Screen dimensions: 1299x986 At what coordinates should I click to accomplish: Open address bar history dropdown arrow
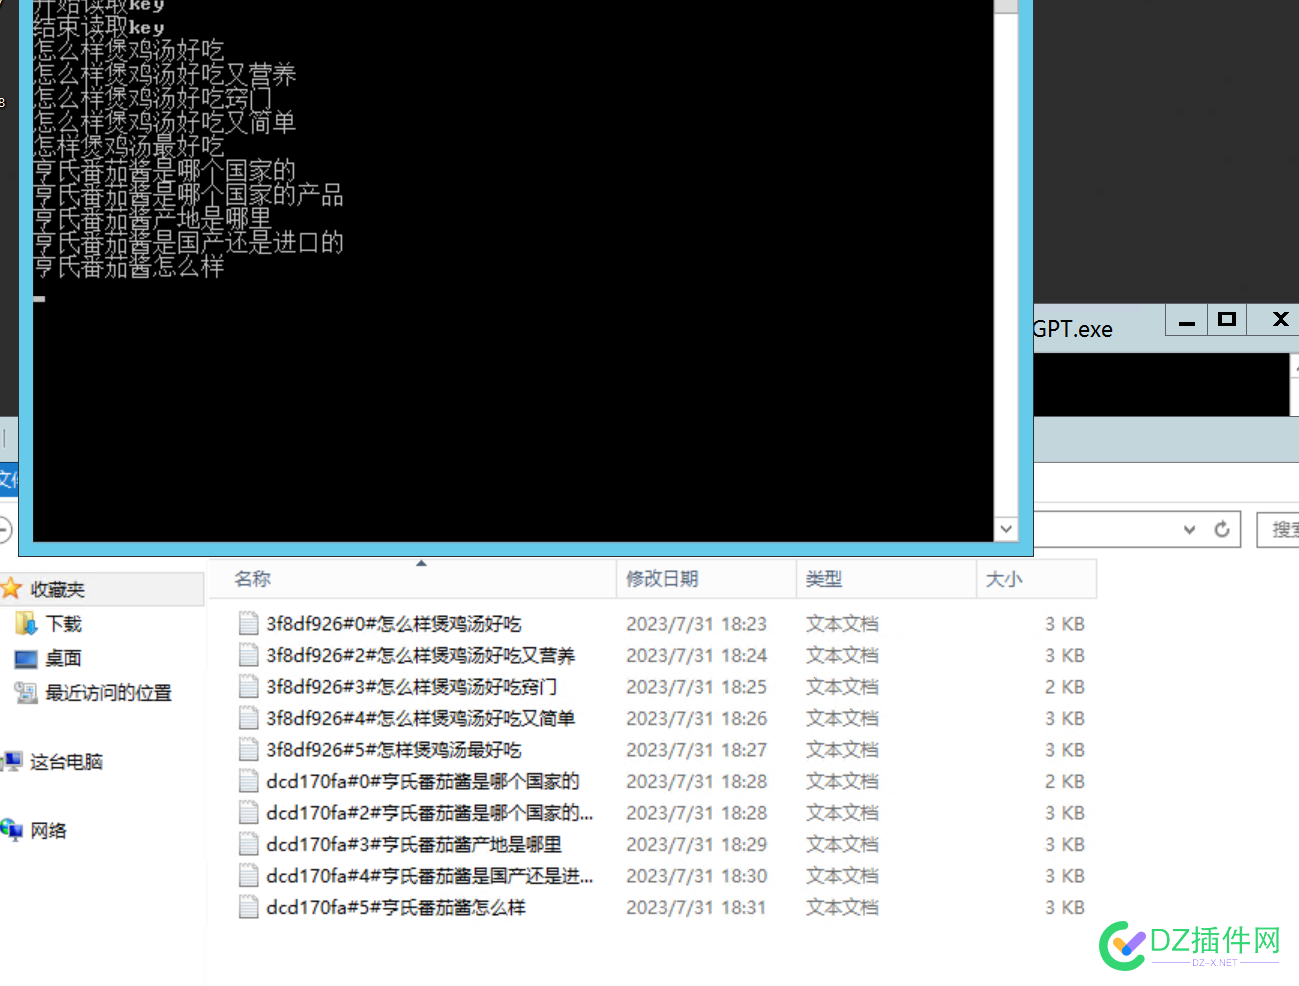tap(1189, 529)
